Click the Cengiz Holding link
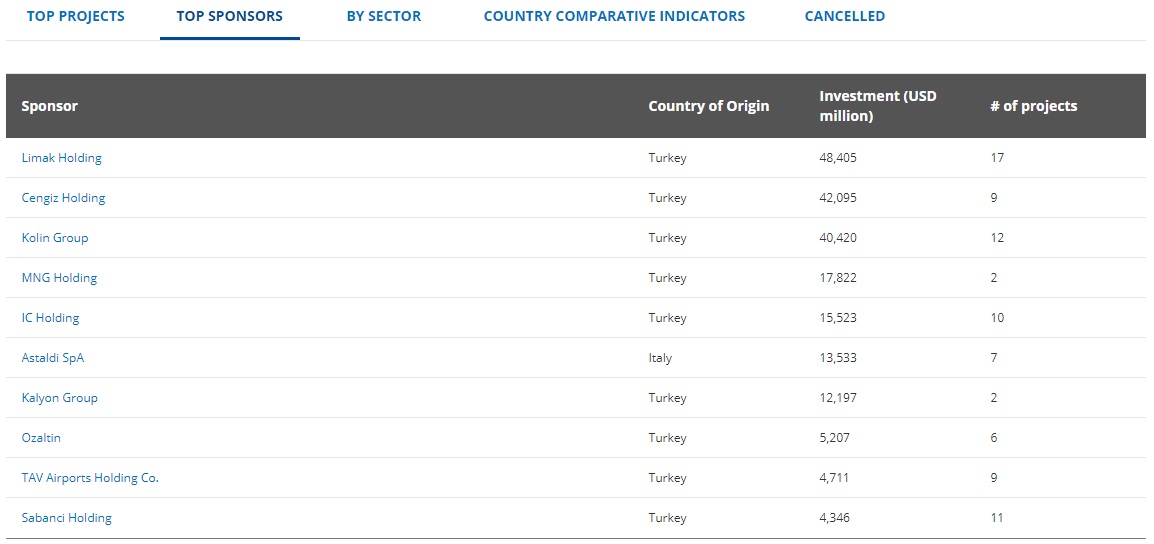Screen dimensions: 1154x544 63,198
